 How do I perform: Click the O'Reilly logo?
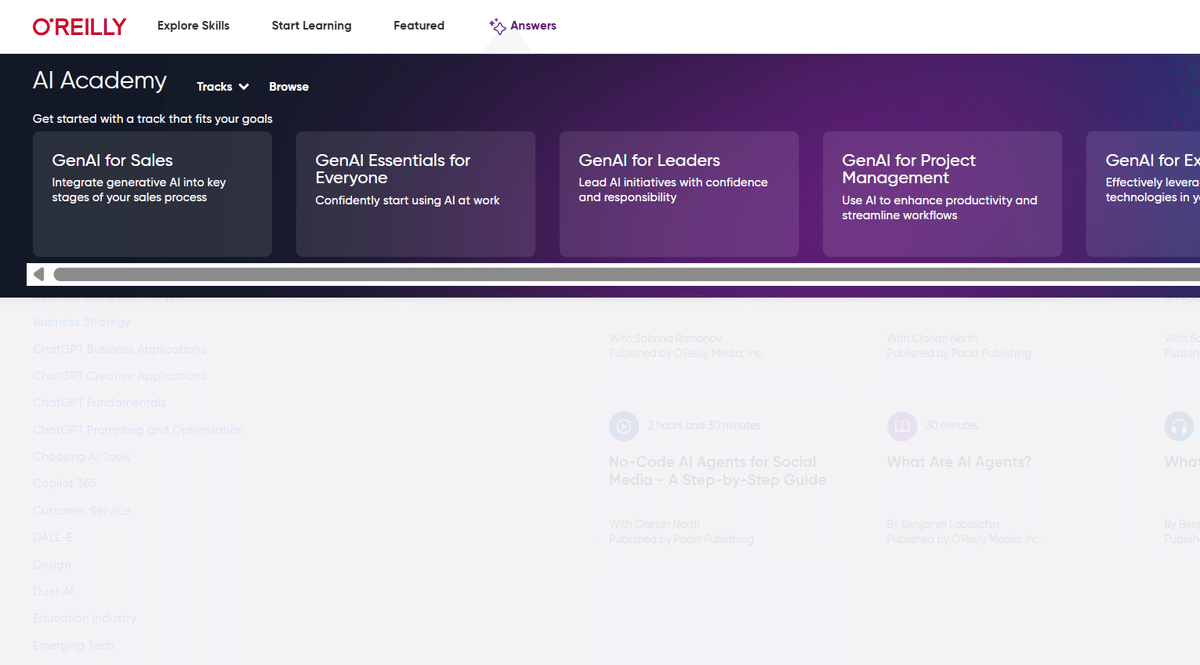point(79,26)
